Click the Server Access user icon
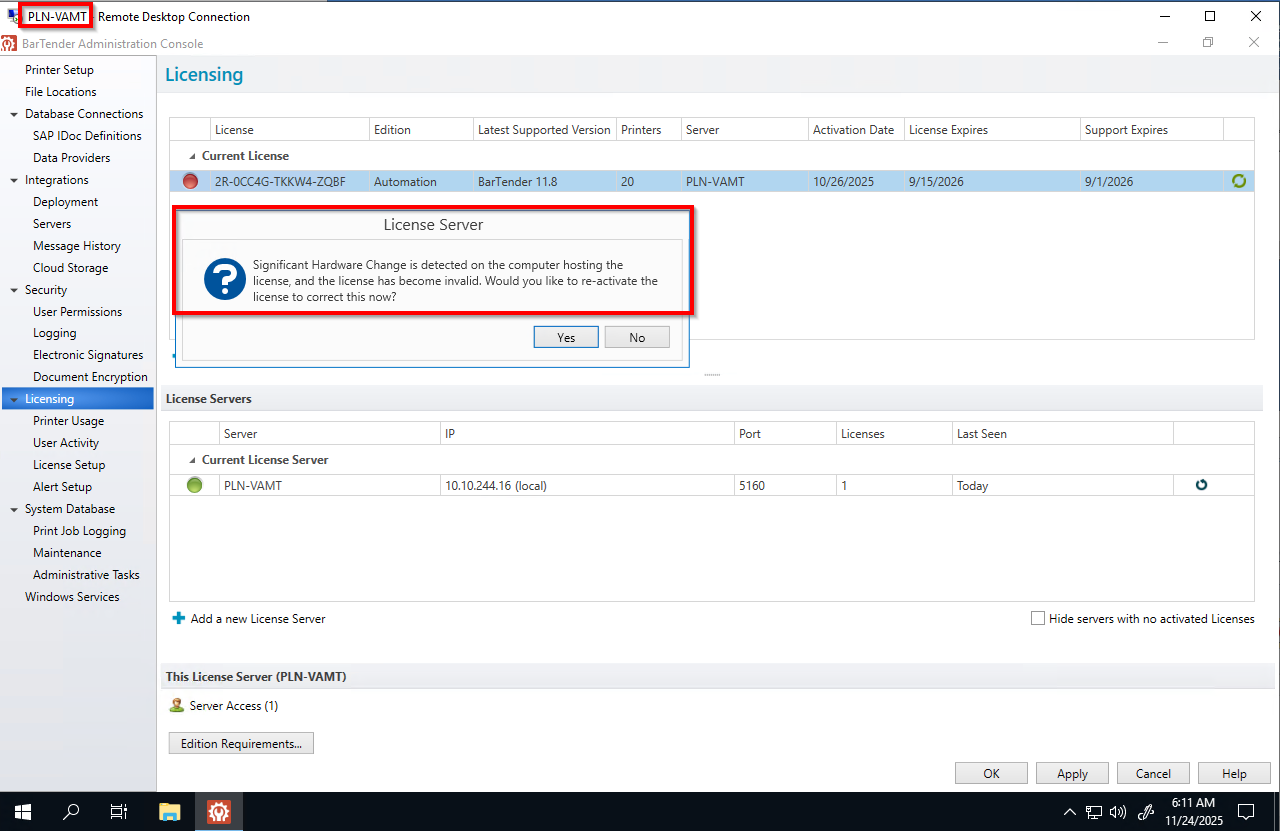 [177, 705]
